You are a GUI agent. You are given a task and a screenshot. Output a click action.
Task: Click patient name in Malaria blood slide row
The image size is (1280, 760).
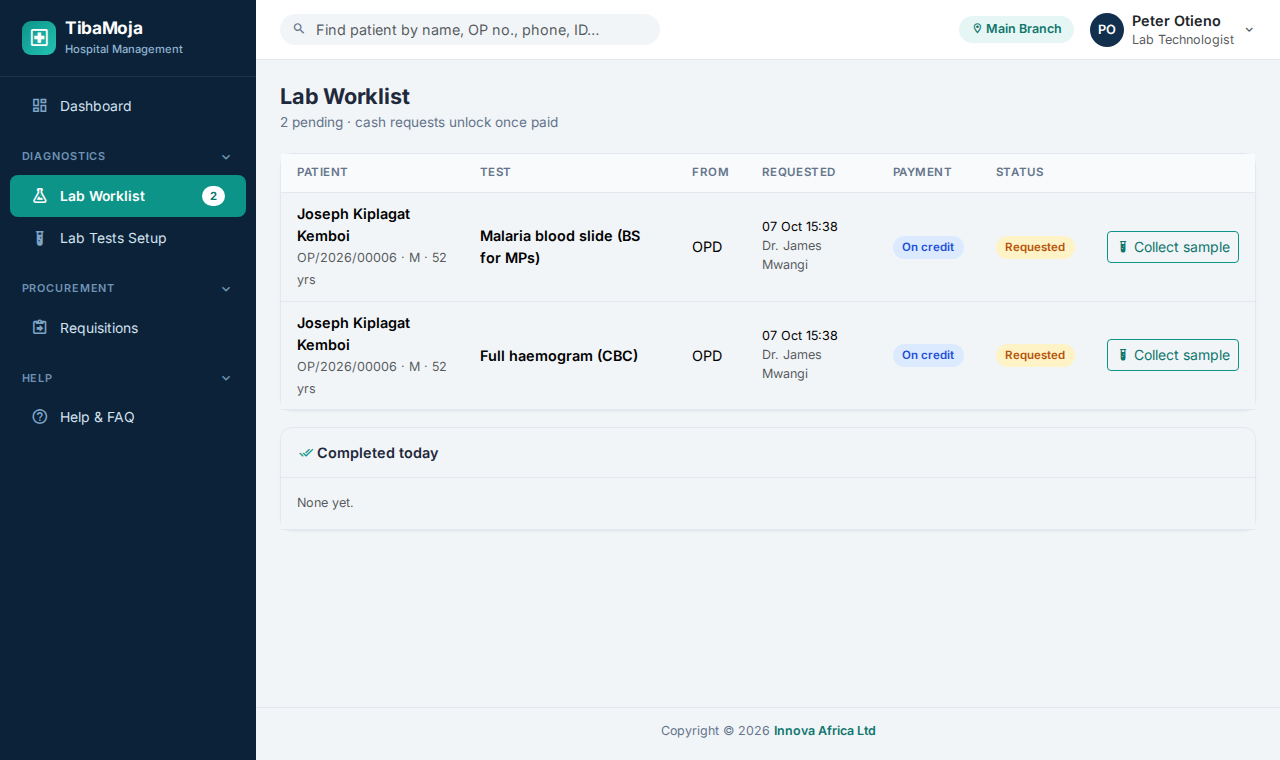click(x=354, y=225)
